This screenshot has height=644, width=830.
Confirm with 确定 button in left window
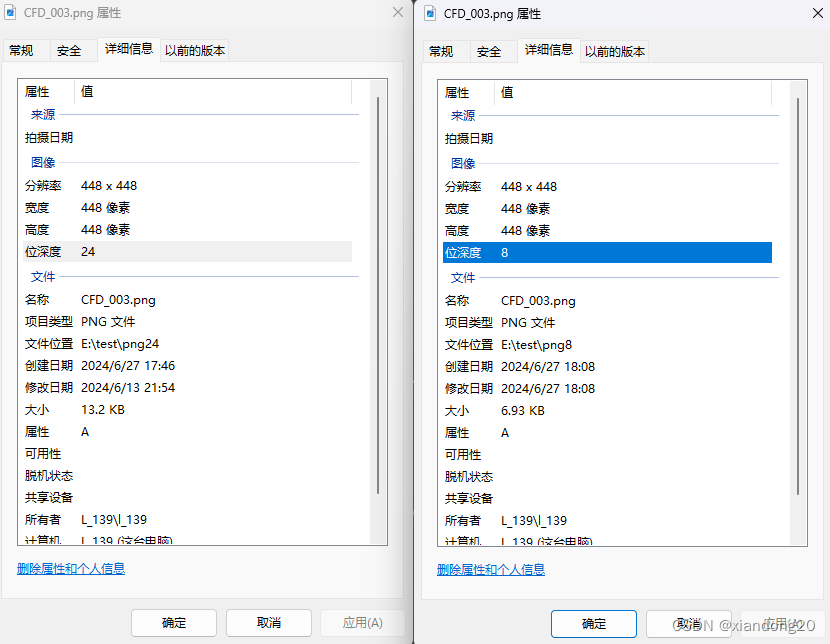click(x=174, y=623)
